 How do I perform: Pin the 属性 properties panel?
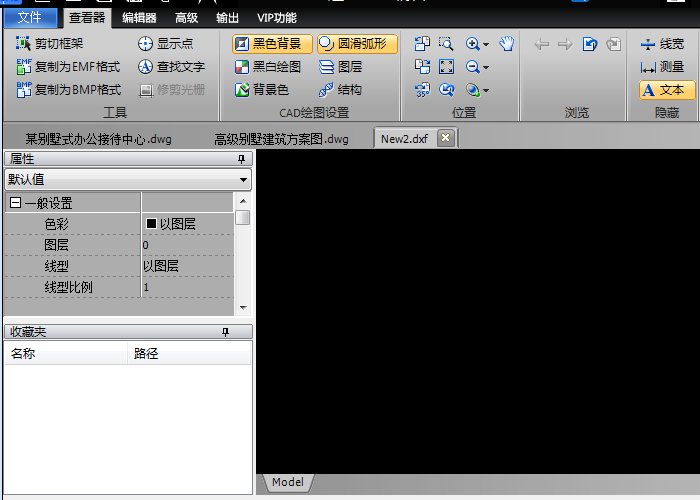pyautogui.click(x=241, y=159)
